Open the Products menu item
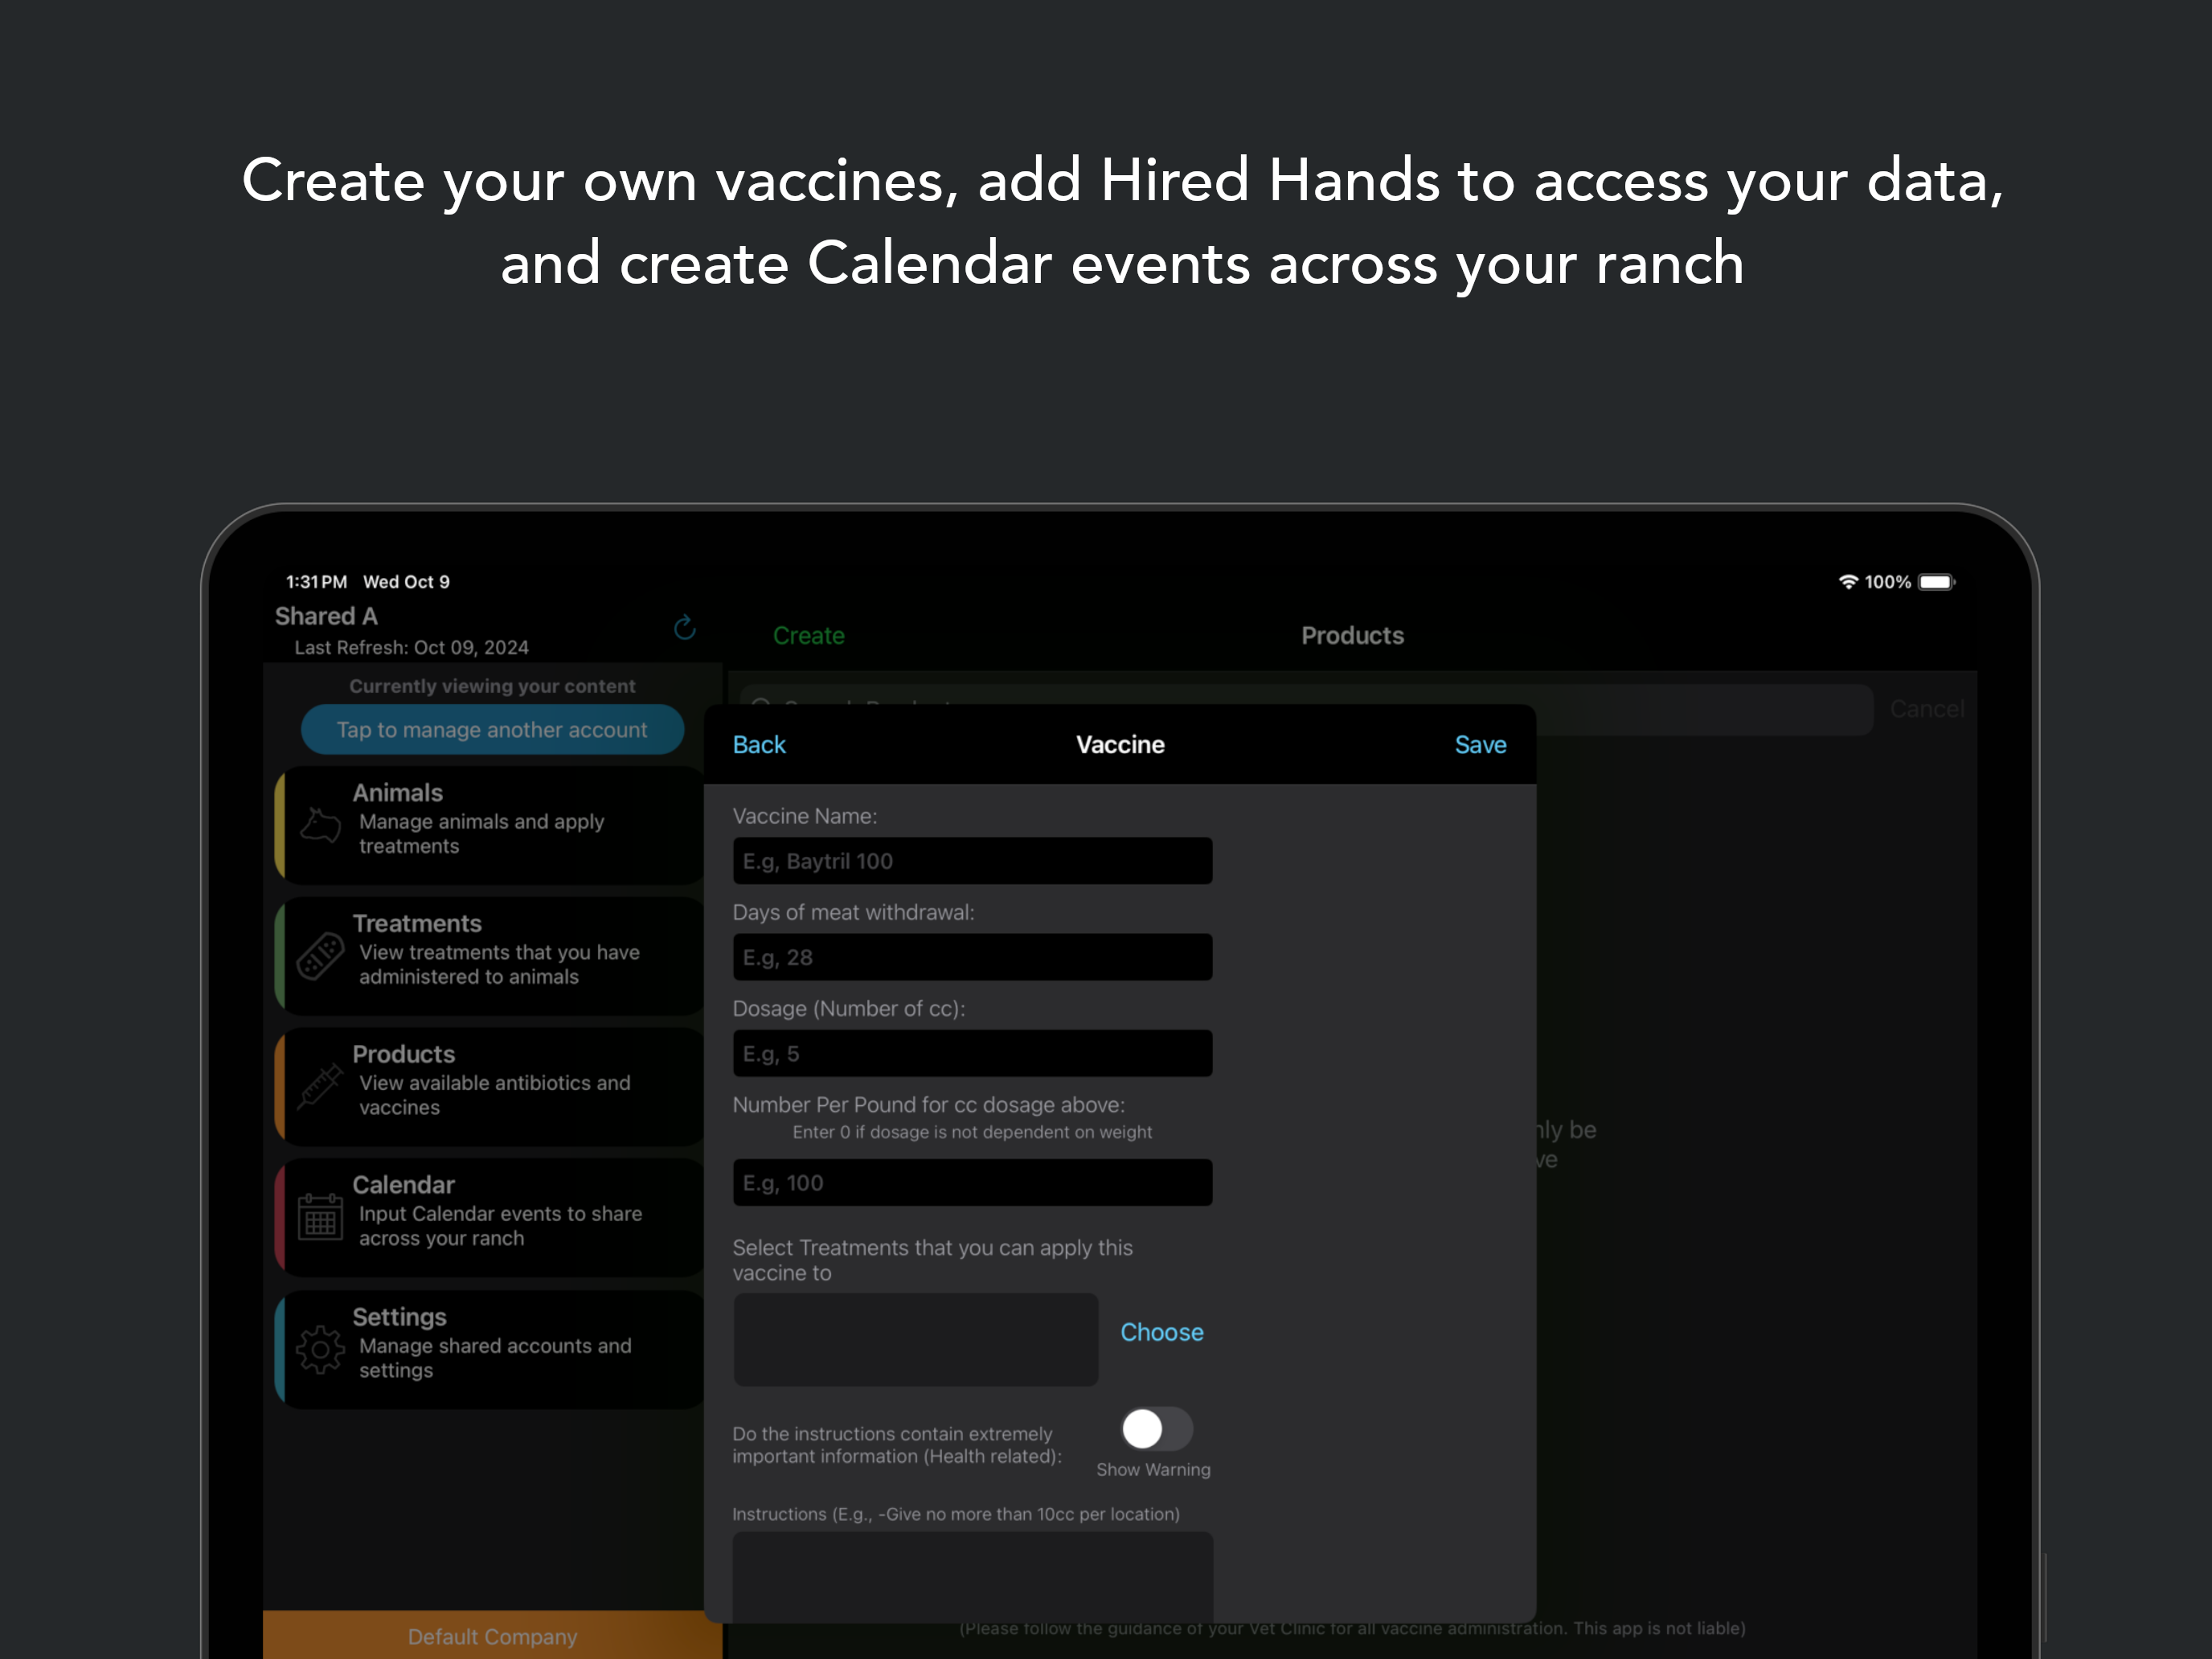The width and height of the screenshot is (2212, 1659). pyautogui.click(x=489, y=1086)
